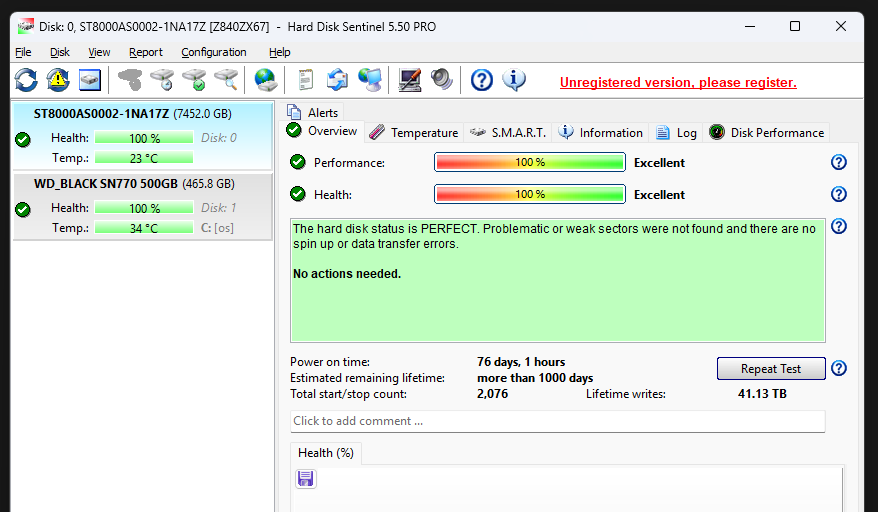Click the blue refresh arrows toolbar icon

point(26,79)
